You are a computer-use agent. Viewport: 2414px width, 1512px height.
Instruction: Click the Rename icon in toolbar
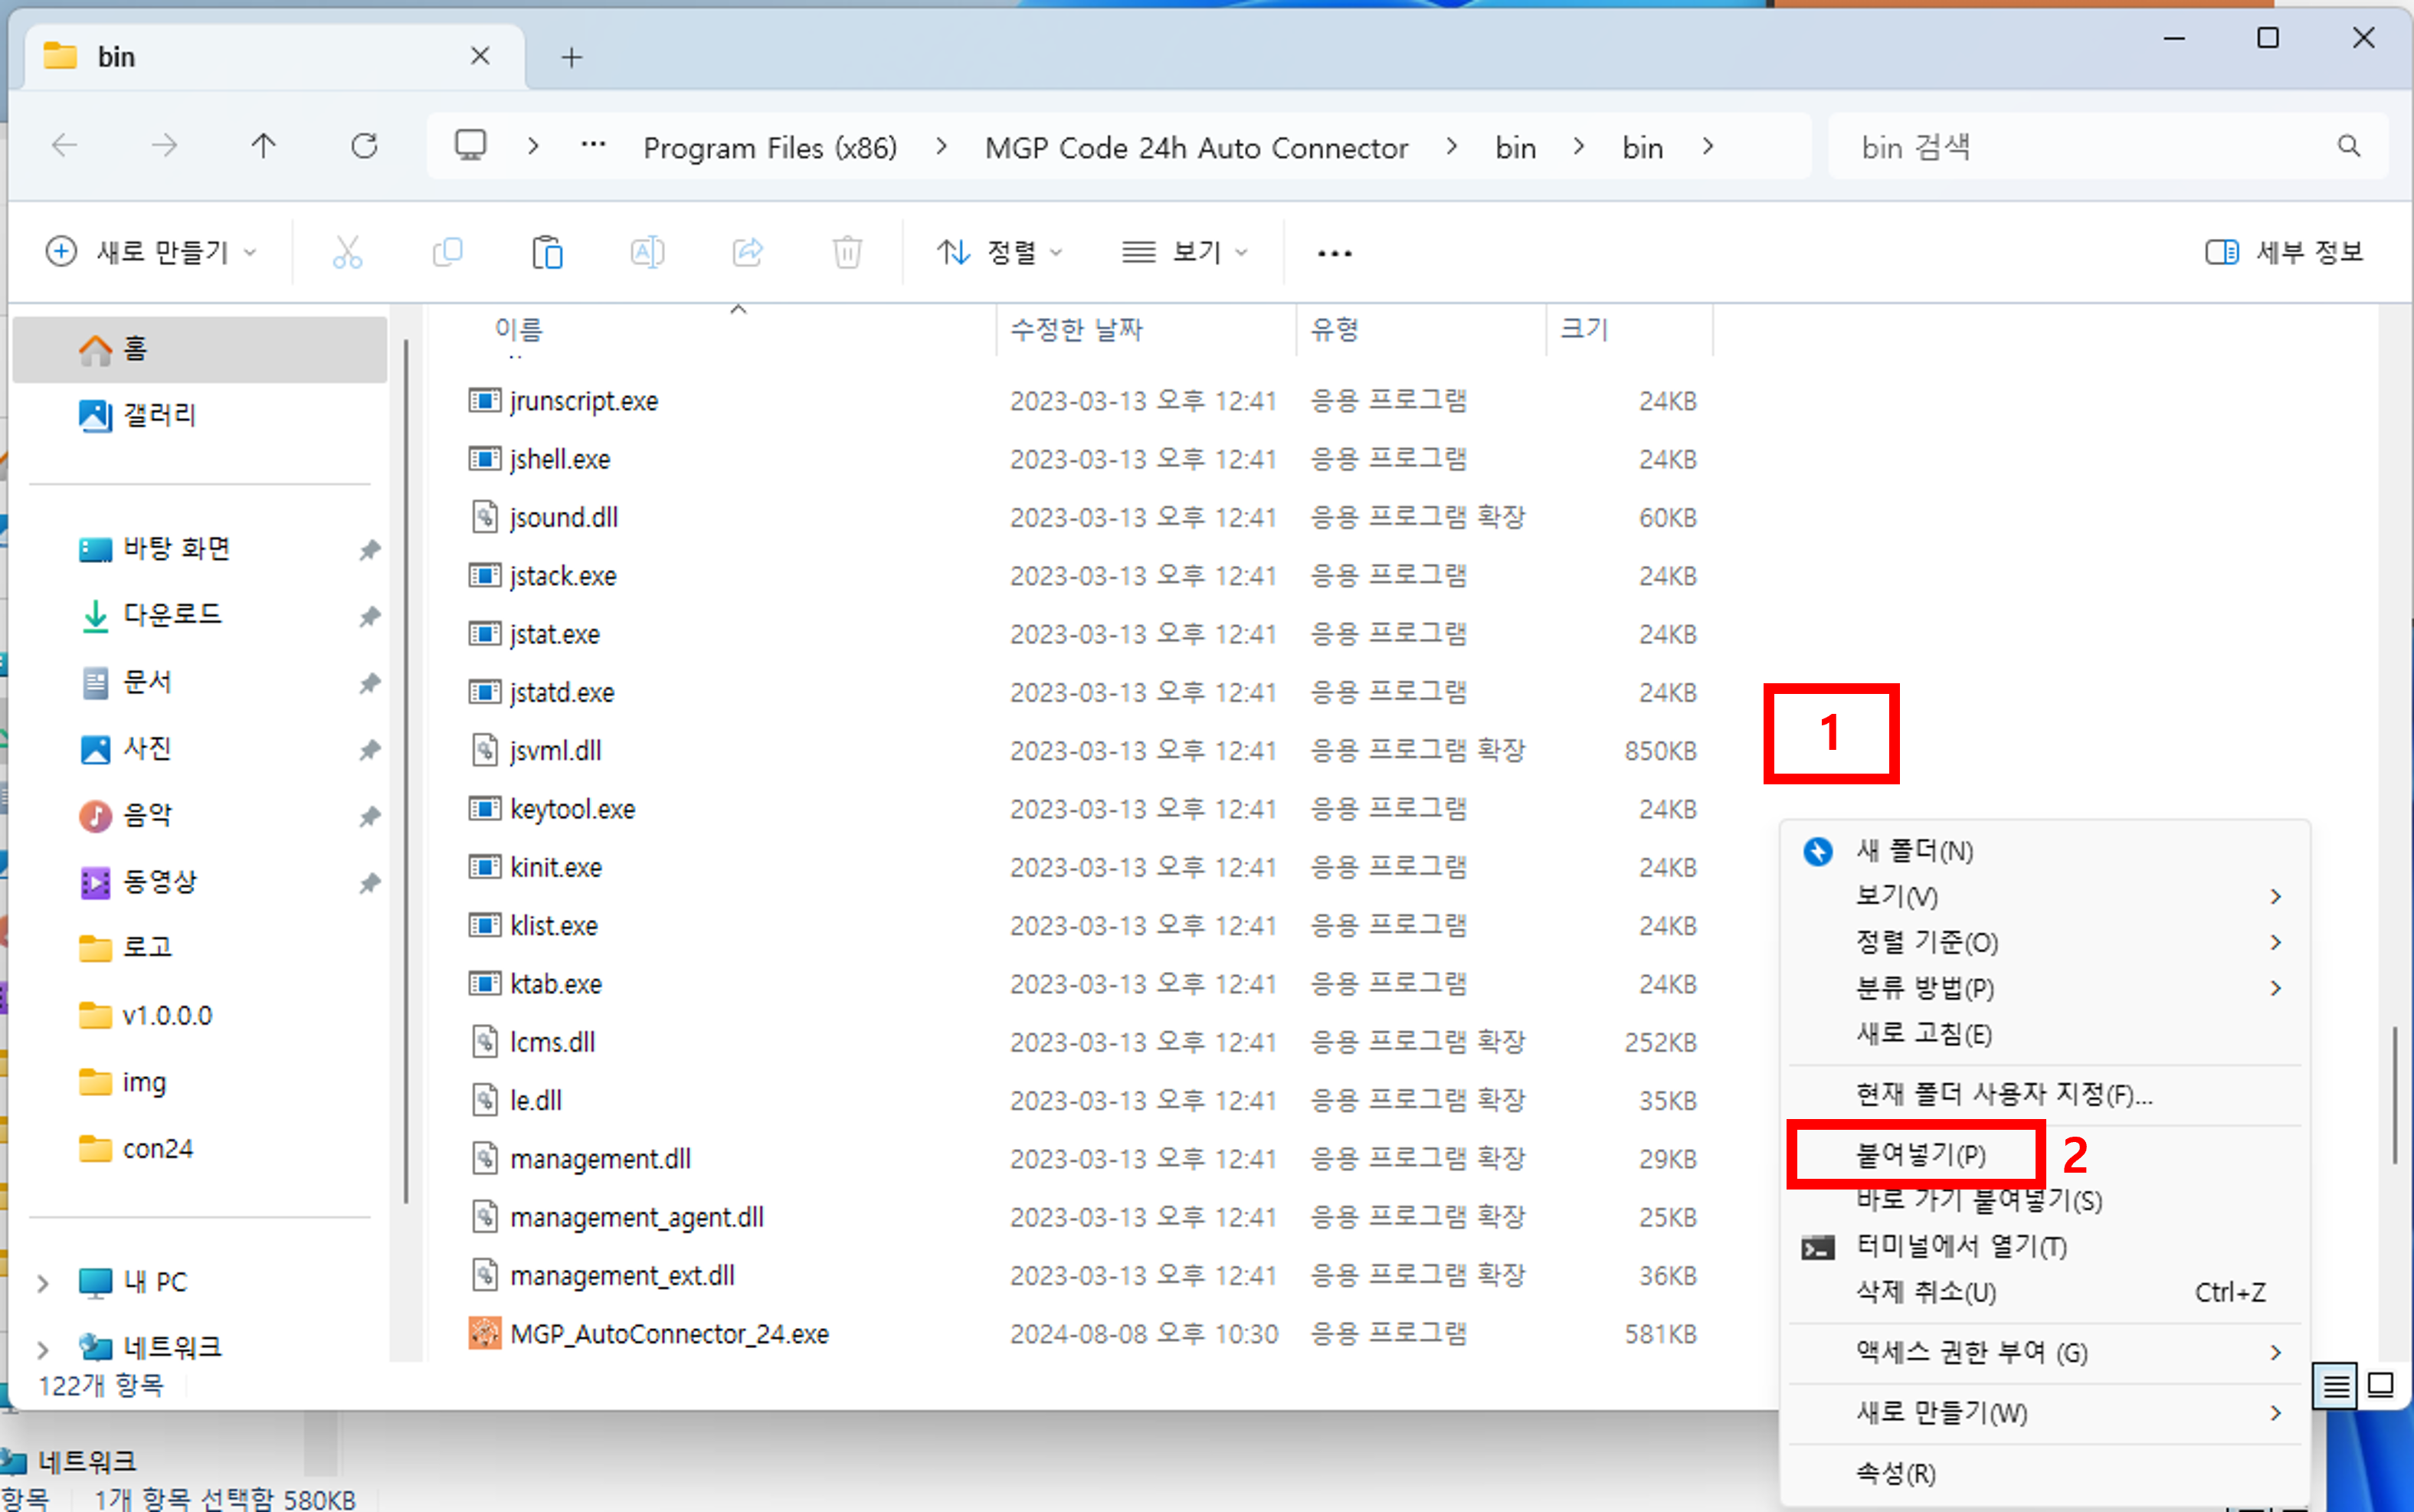(647, 253)
